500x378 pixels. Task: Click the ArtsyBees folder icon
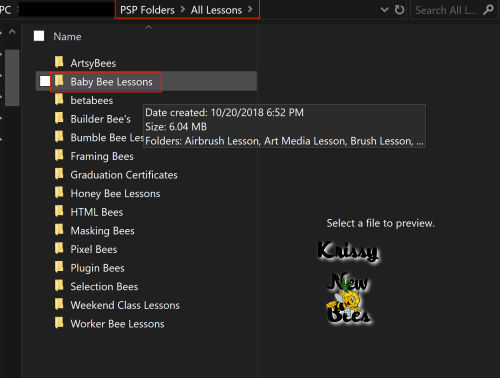coord(59,62)
